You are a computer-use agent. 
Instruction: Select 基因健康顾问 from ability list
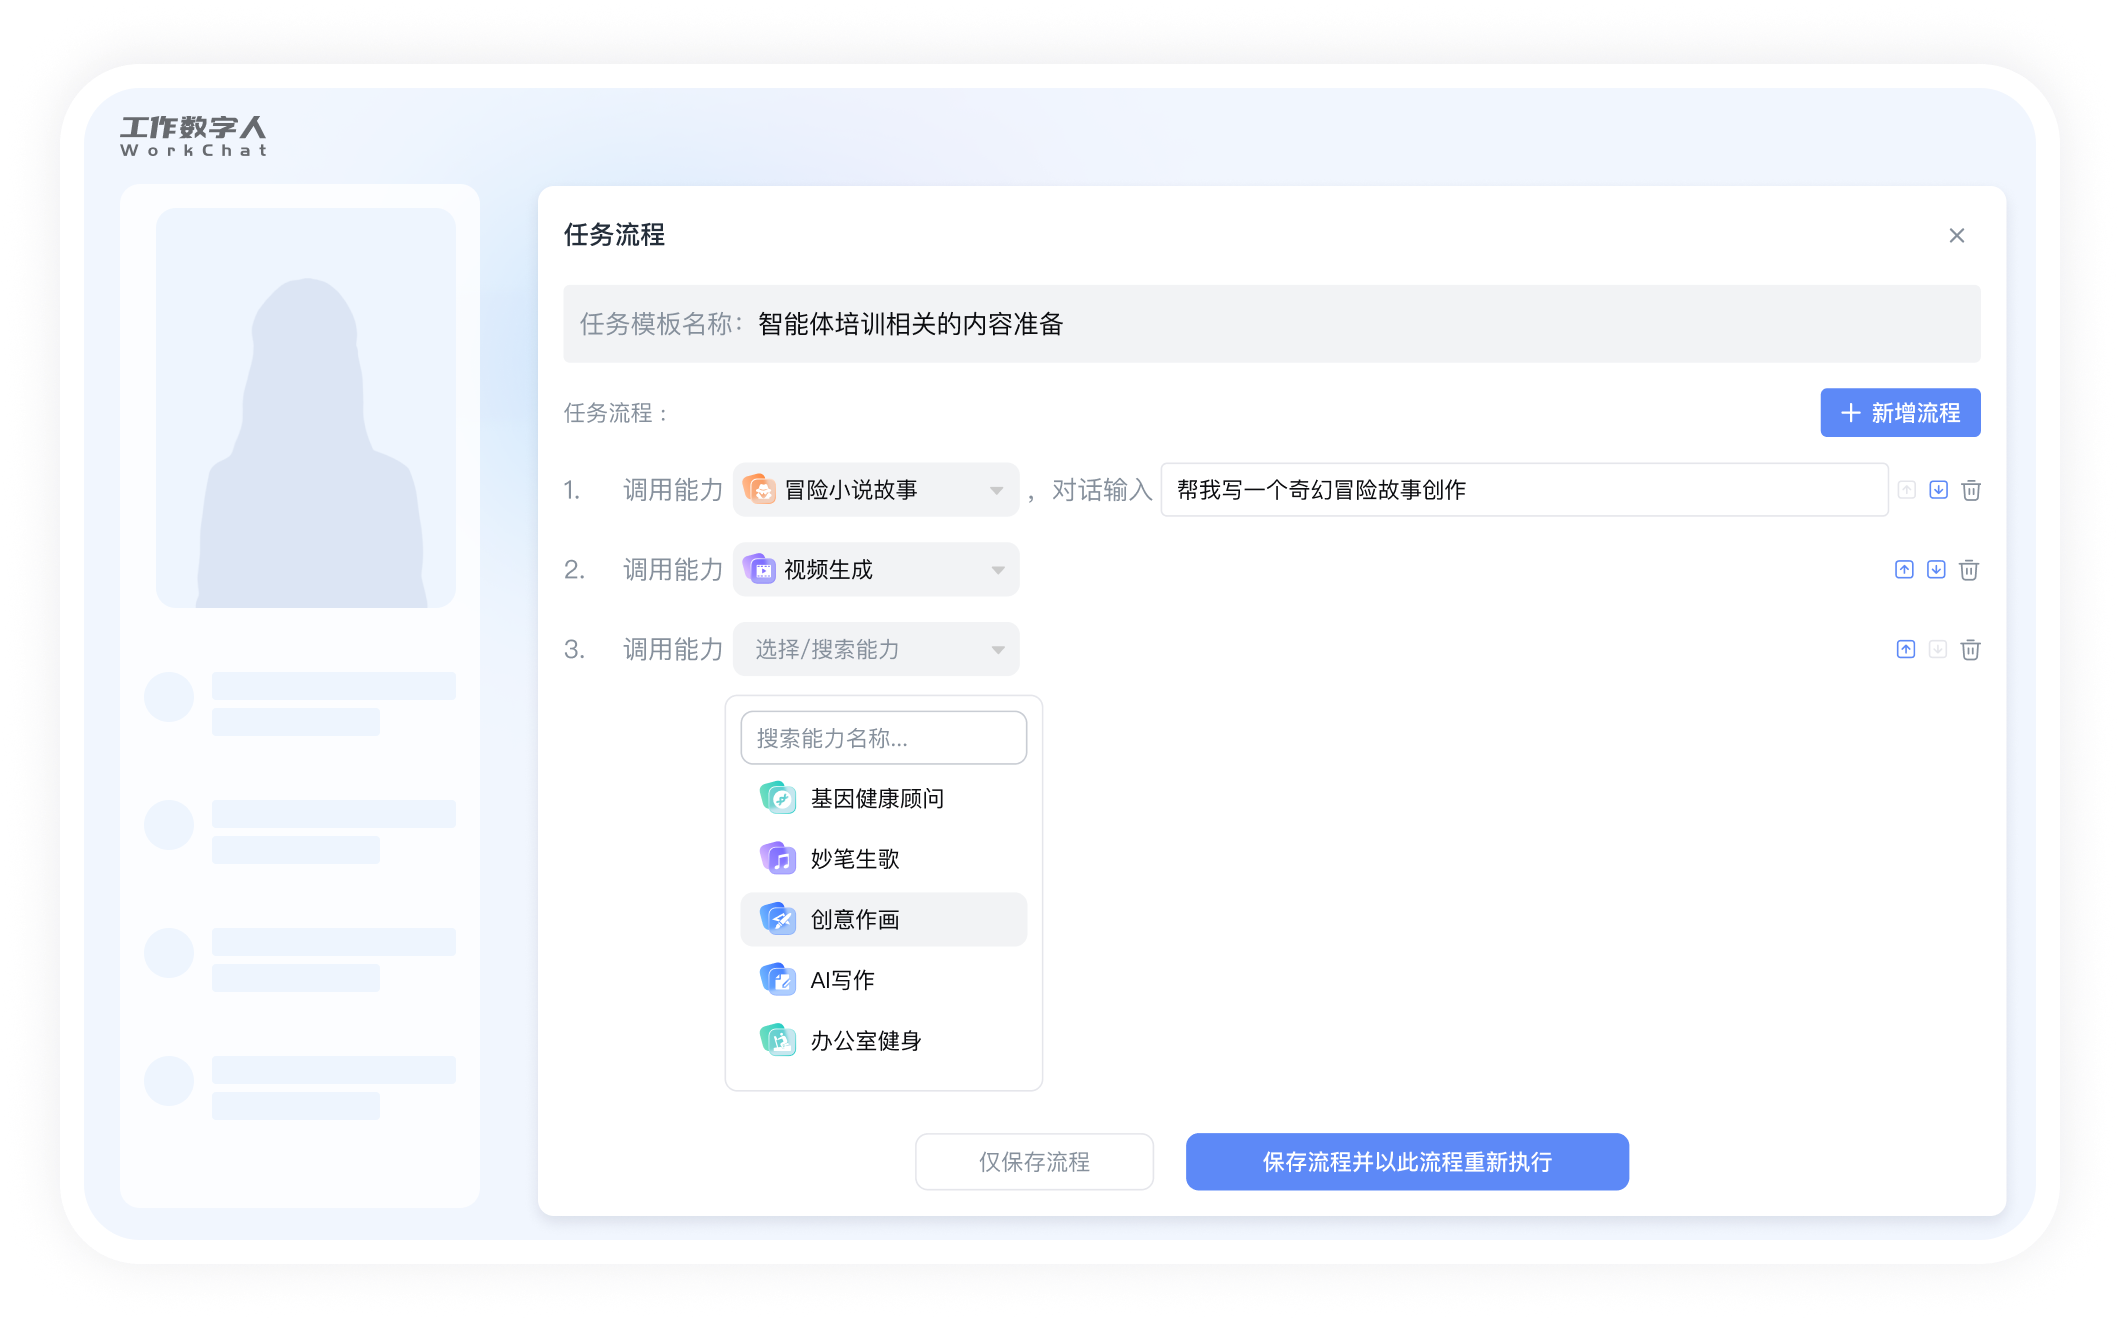coord(876,798)
